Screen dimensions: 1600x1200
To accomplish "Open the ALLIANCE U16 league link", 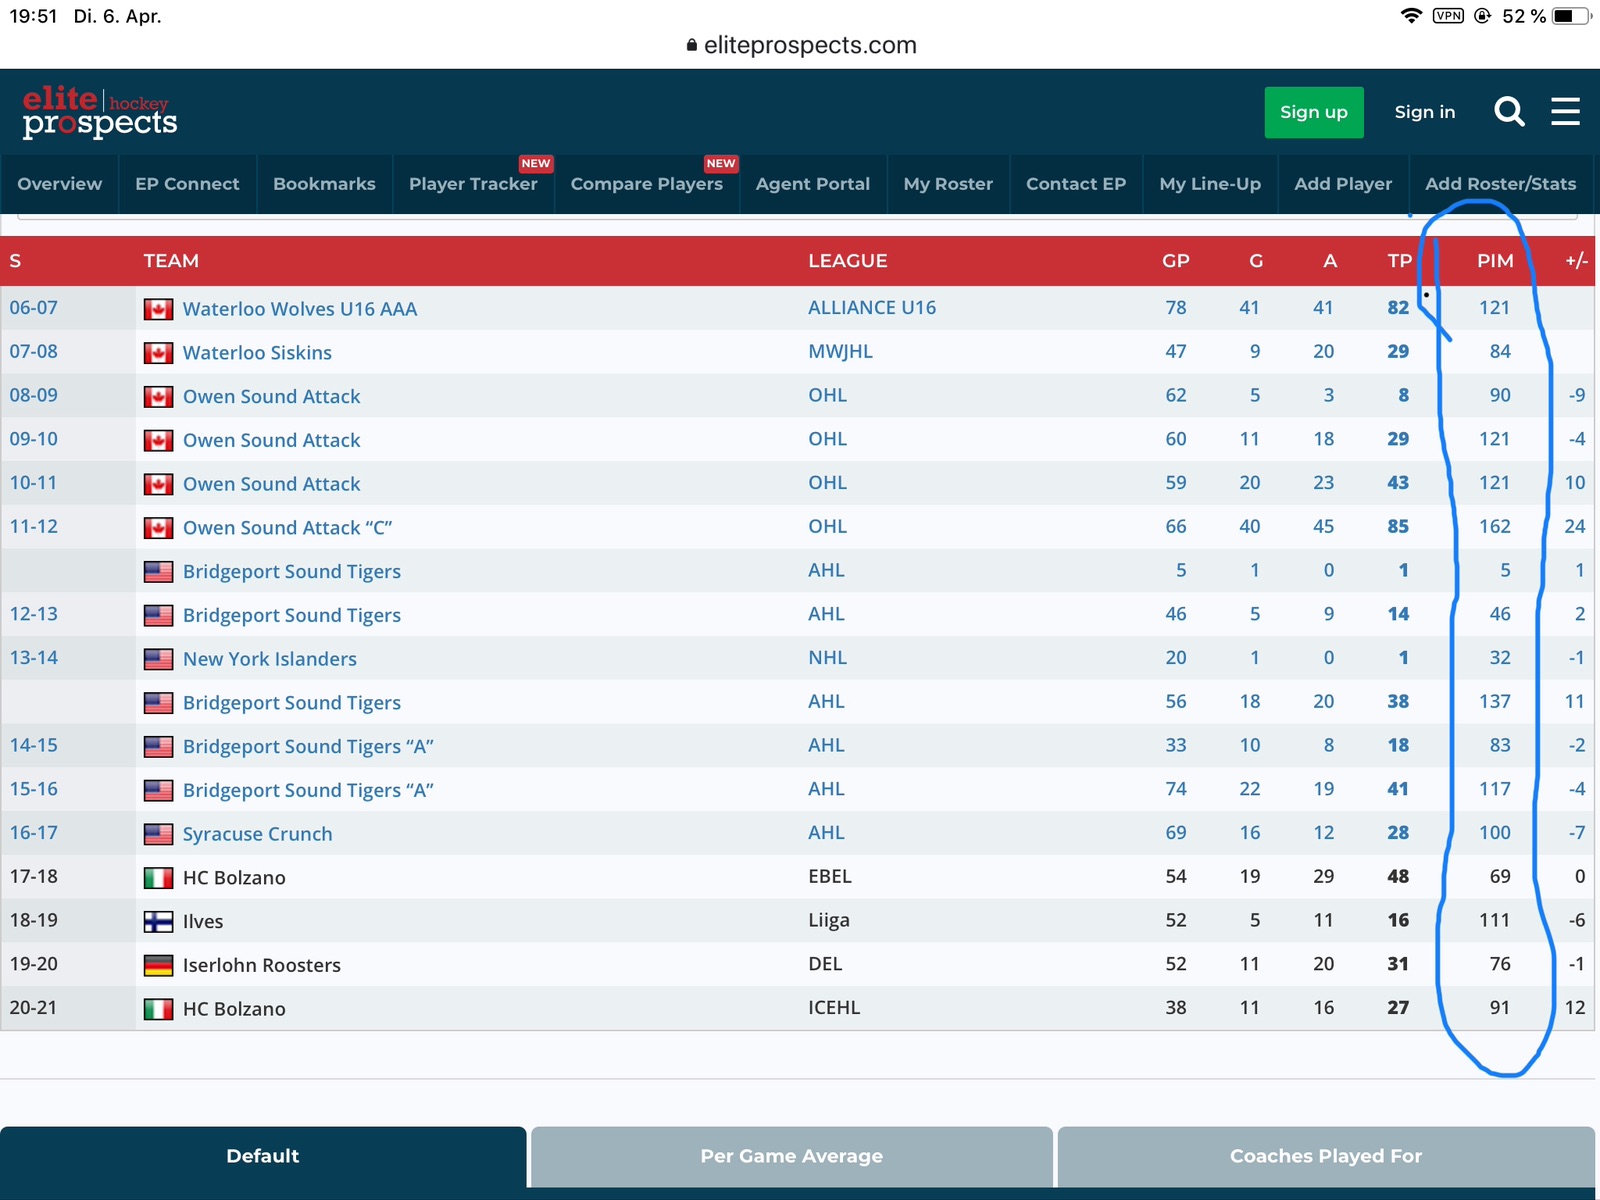I will coord(871,308).
